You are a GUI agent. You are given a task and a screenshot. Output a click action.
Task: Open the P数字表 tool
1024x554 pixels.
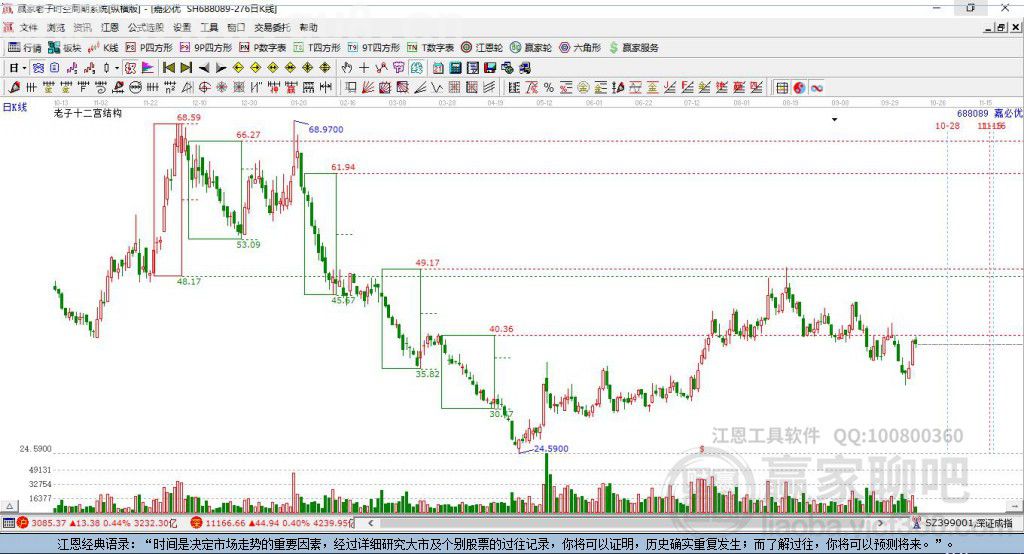pos(263,48)
